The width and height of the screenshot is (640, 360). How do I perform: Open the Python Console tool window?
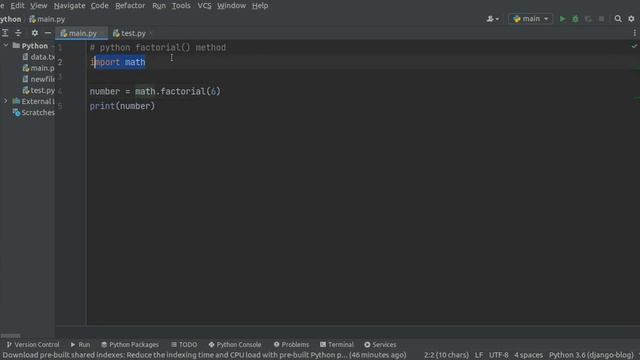[x=235, y=344]
